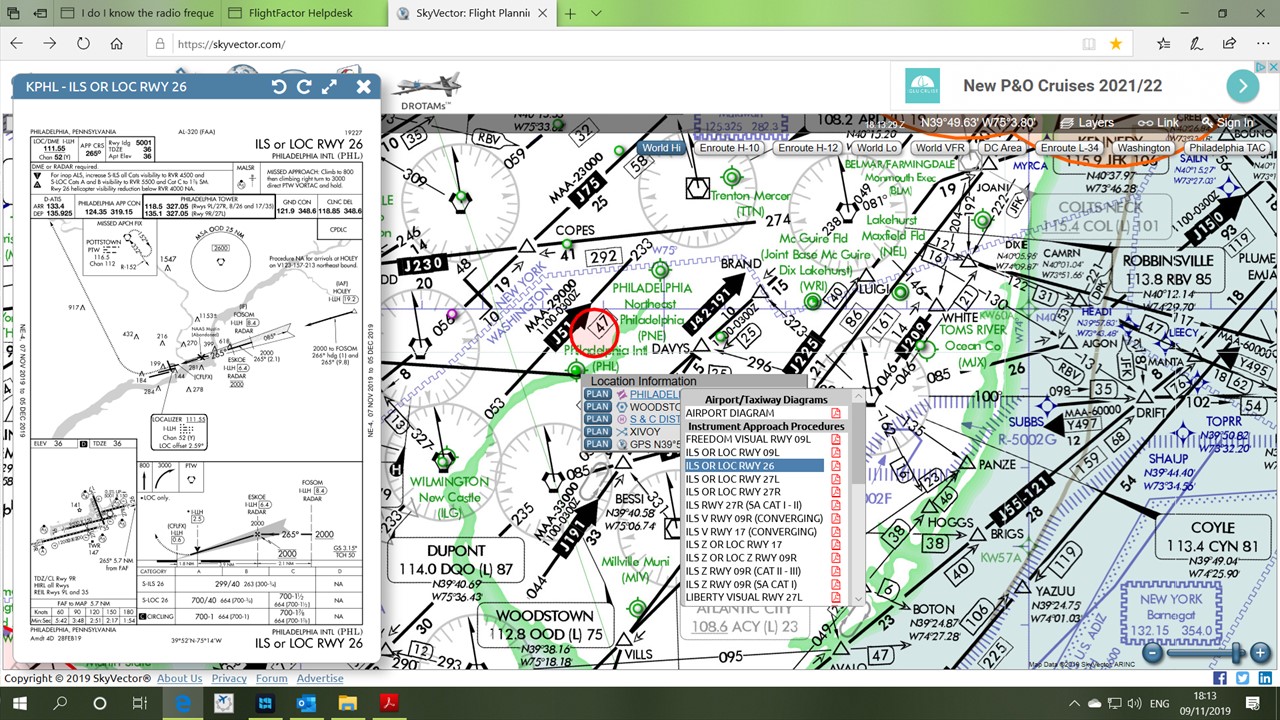The width and height of the screenshot is (1280, 720).
Task: Switch chart to Enroute H-10
Action: click(x=729, y=148)
